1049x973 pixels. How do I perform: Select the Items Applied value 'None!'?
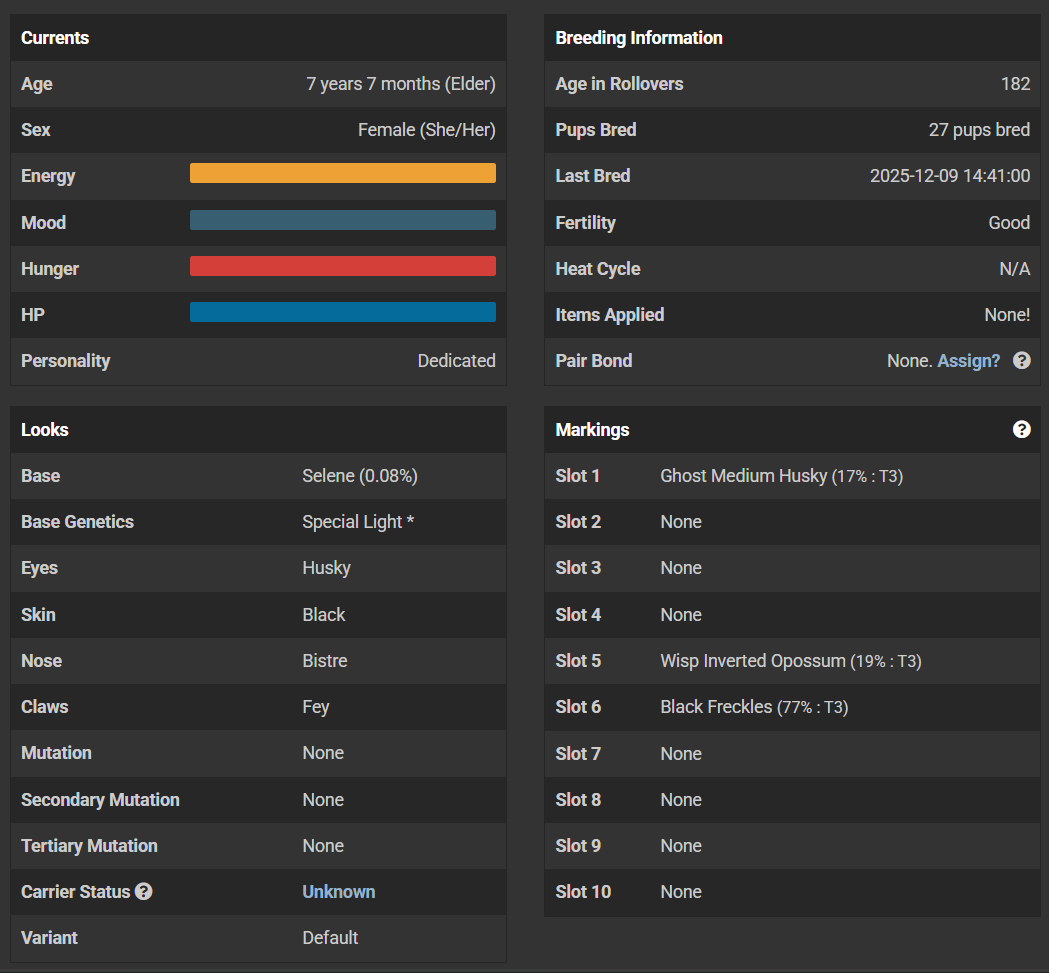1007,315
